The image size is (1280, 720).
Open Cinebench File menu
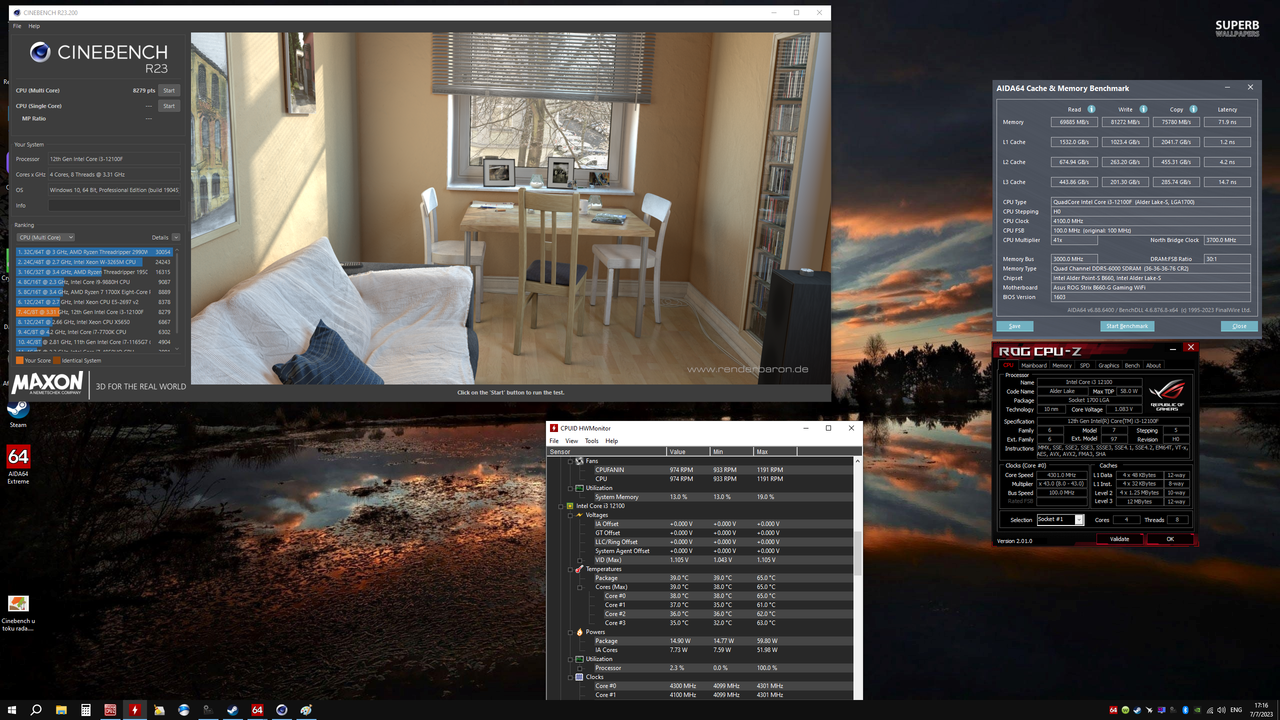[x=17, y=26]
